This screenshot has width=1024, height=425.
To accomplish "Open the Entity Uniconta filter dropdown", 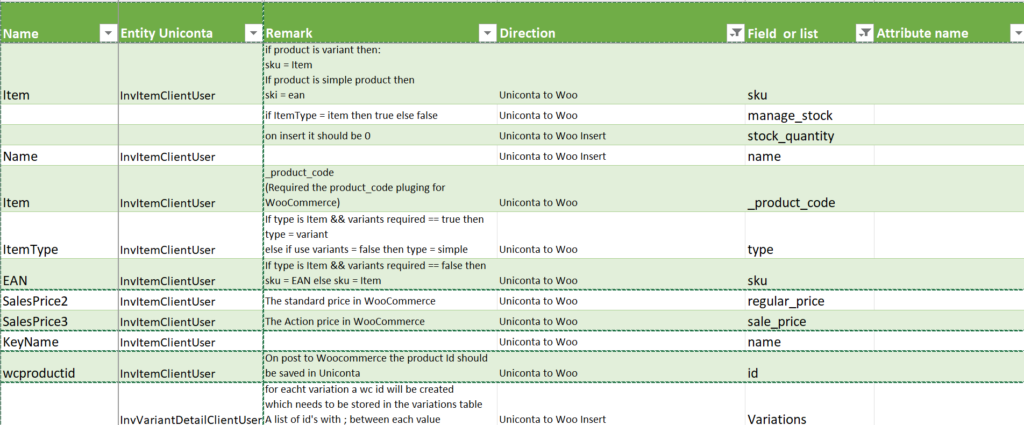I will [x=251, y=33].
